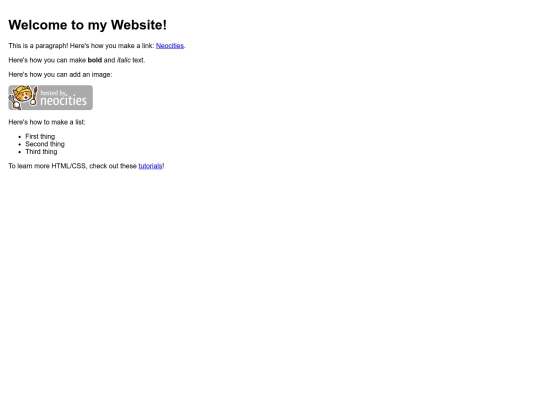Select the First thing list item
Screen dimensions: 540x405
click(40, 137)
